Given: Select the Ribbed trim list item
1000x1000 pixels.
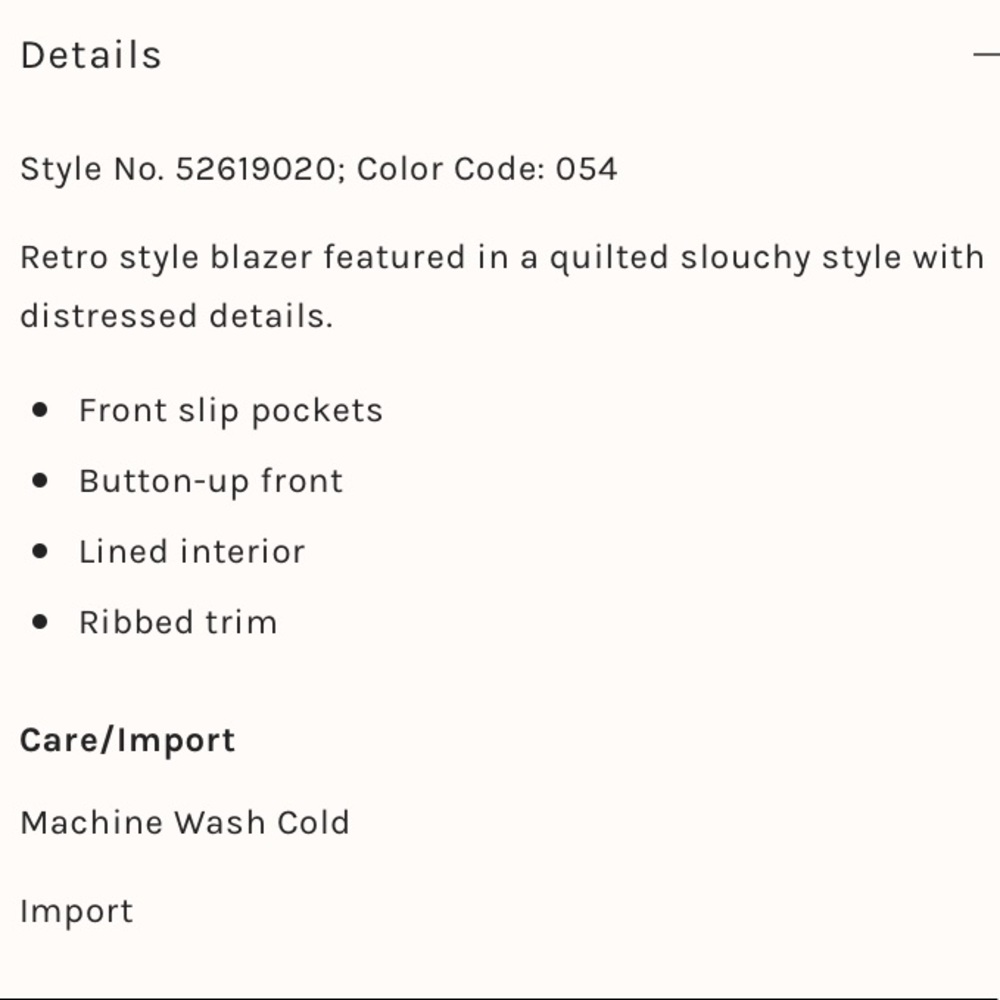Looking at the screenshot, I should pyautogui.click(x=178, y=622).
